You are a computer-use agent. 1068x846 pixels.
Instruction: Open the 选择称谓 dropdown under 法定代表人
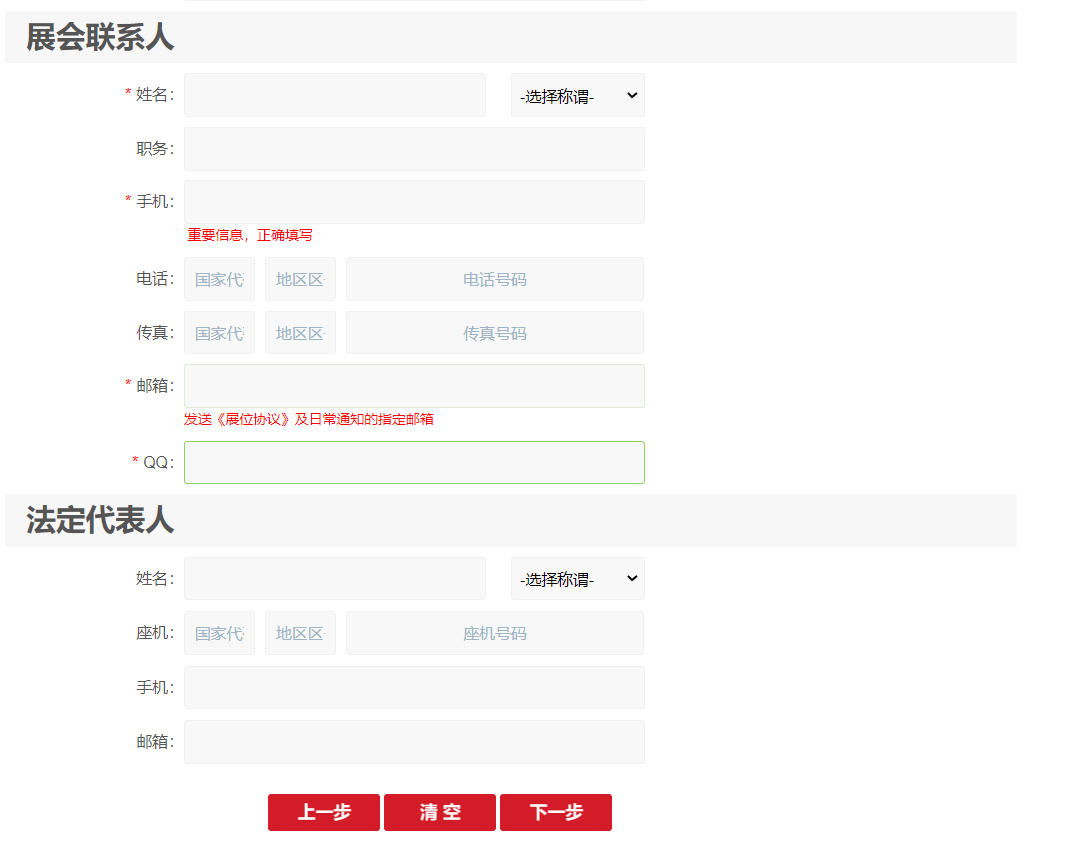(578, 579)
